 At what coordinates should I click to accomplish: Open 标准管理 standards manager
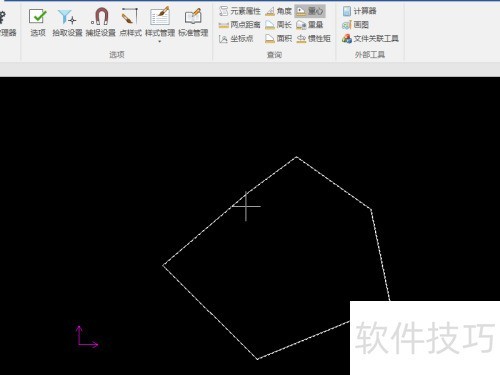click(x=193, y=22)
